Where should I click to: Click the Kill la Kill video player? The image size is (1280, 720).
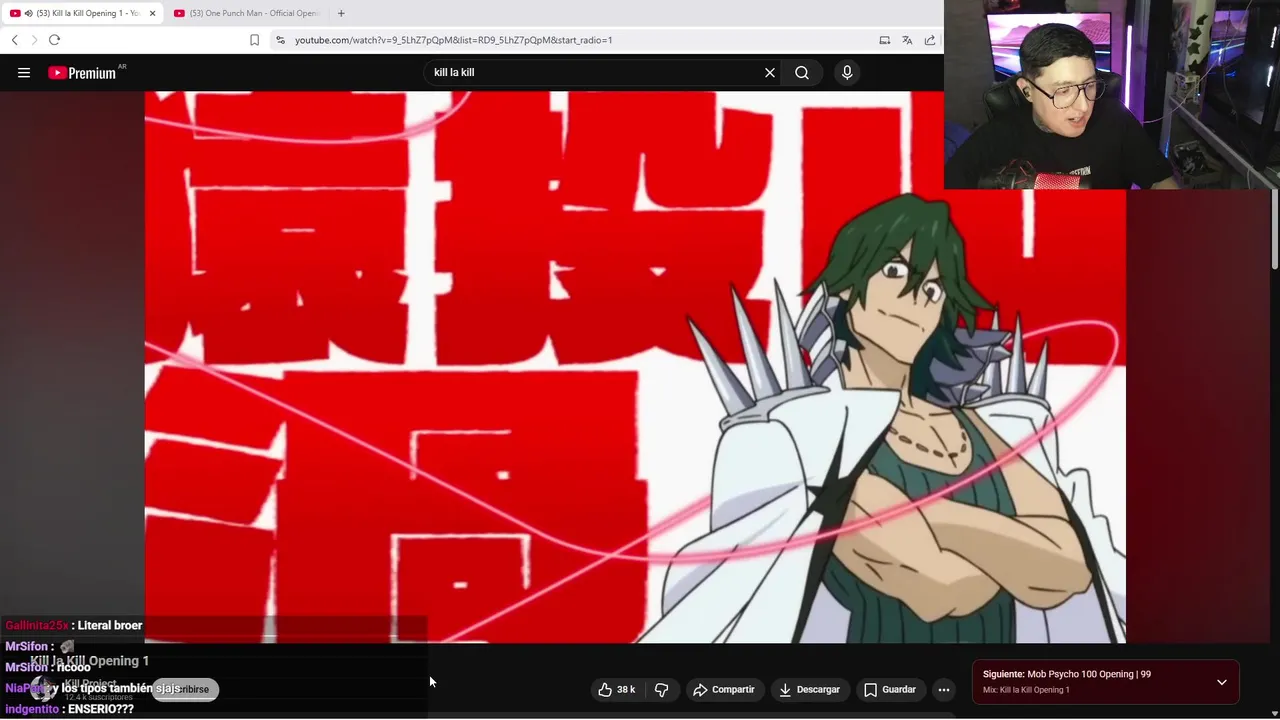[635, 367]
